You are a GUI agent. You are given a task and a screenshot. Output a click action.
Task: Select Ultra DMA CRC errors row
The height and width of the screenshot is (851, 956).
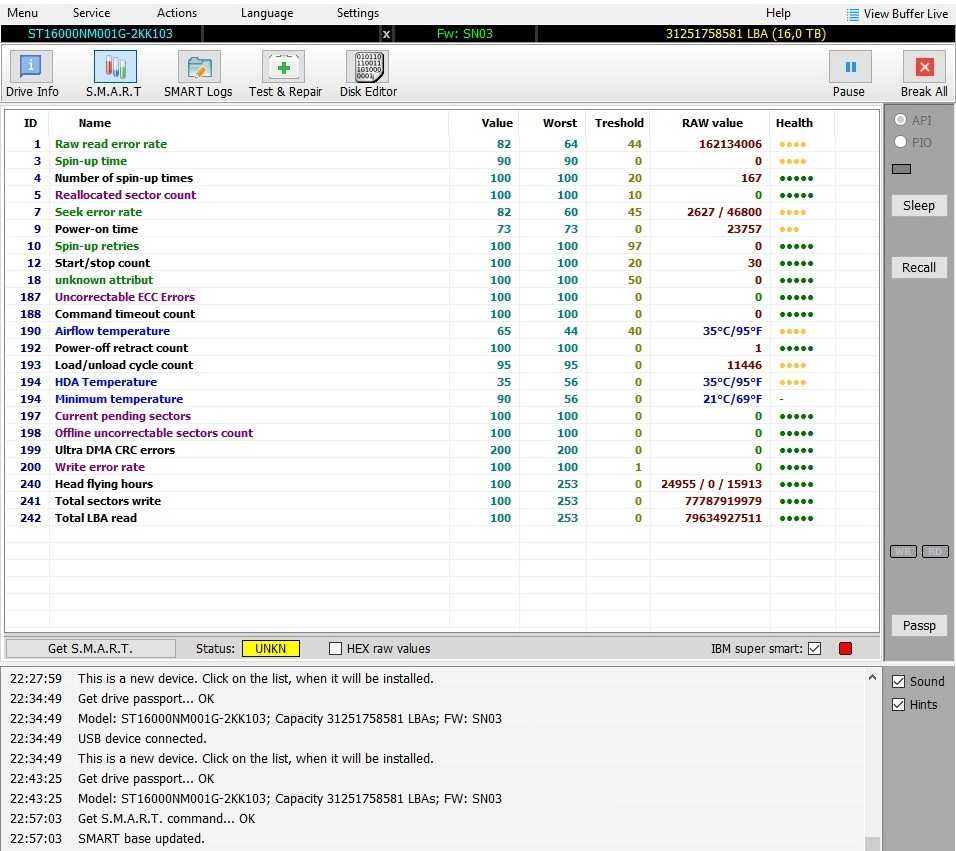click(442, 450)
